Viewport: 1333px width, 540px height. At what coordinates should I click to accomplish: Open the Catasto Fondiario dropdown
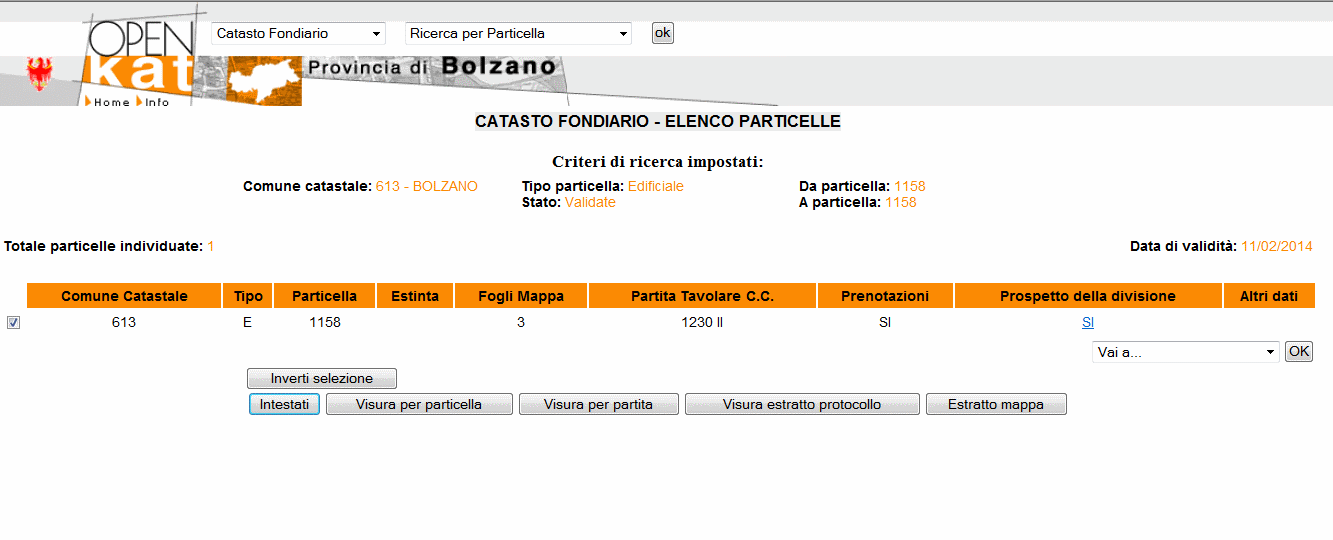point(298,34)
